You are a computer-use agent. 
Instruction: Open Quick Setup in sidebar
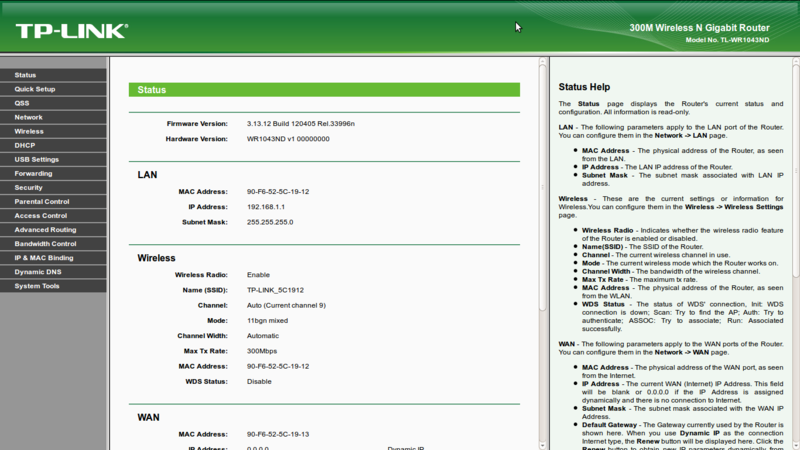coord(53,89)
